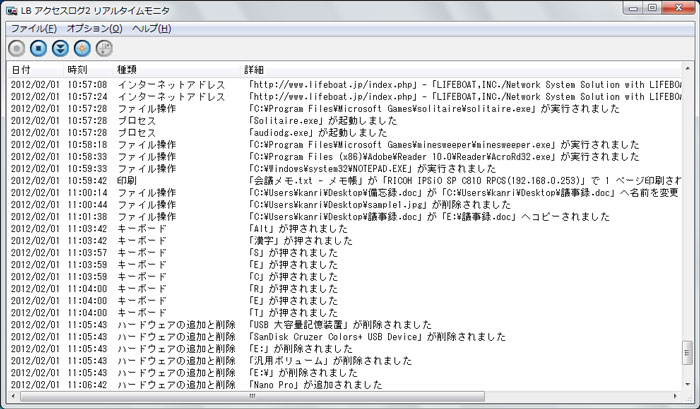This screenshot has width=700, height=409.
Task: Click the grayed record start toolbar icon
Action: 17,48
